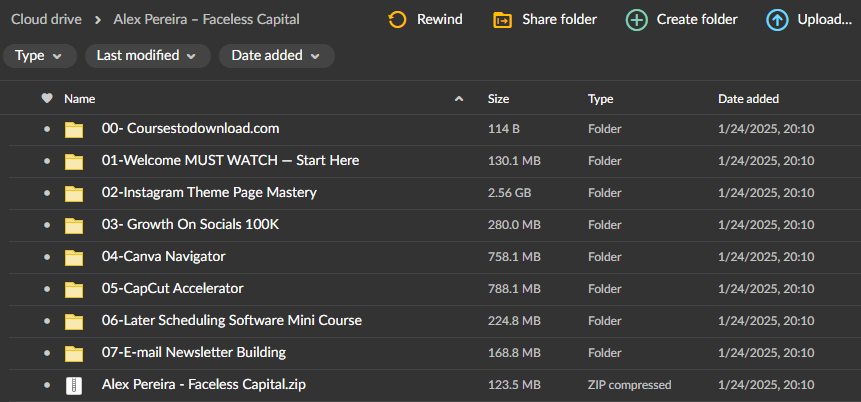Click the 788.1 MB size value
The image size is (861, 402).
(515, 289)
